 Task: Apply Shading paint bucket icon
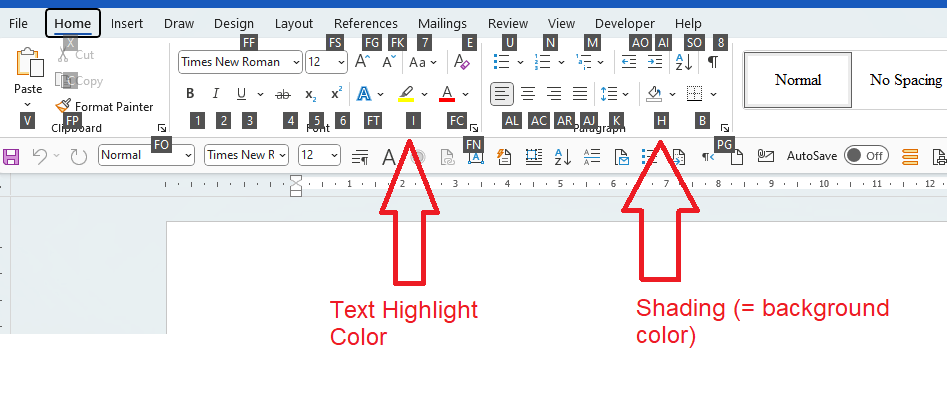click(x=654, y=94)
